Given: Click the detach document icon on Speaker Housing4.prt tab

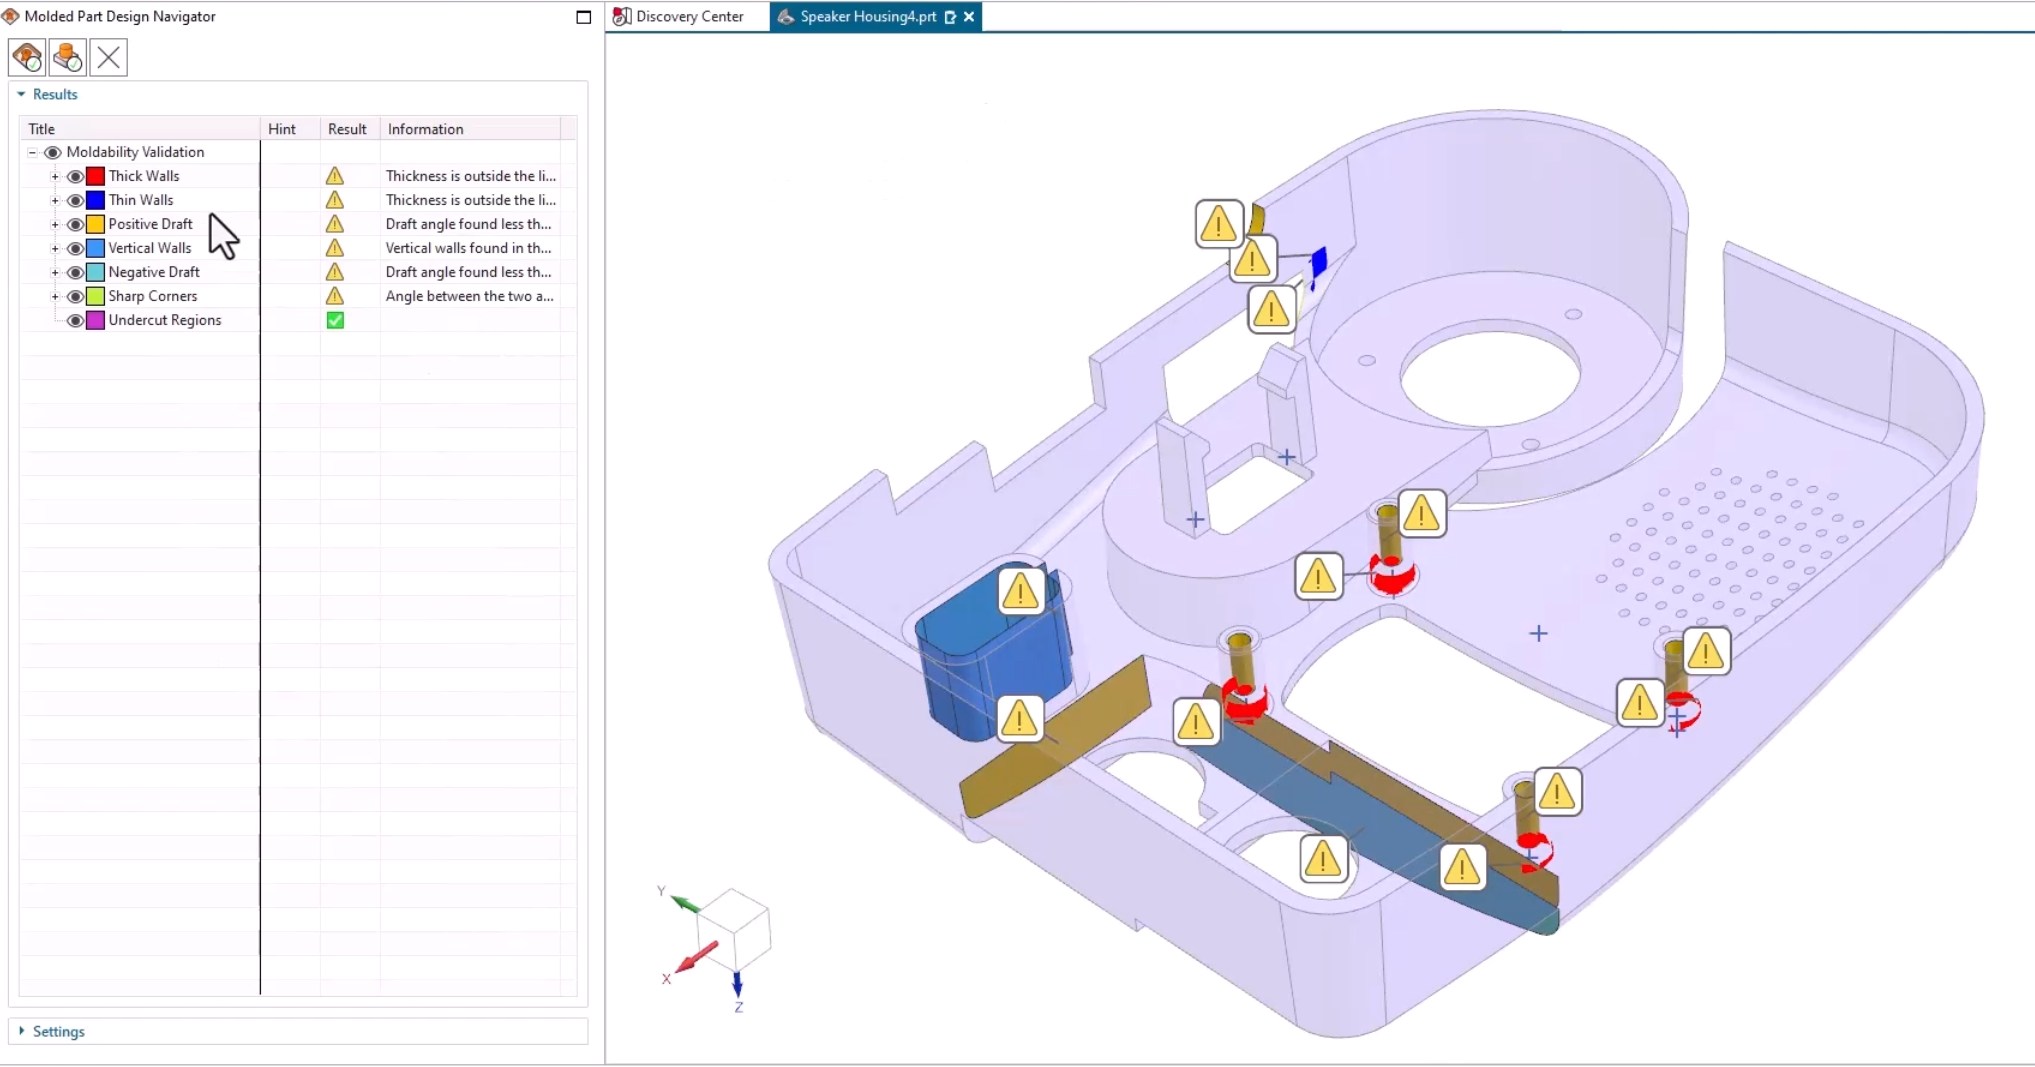Looking at the screenshot, I should pyautogui.click(x=950, y=16).
